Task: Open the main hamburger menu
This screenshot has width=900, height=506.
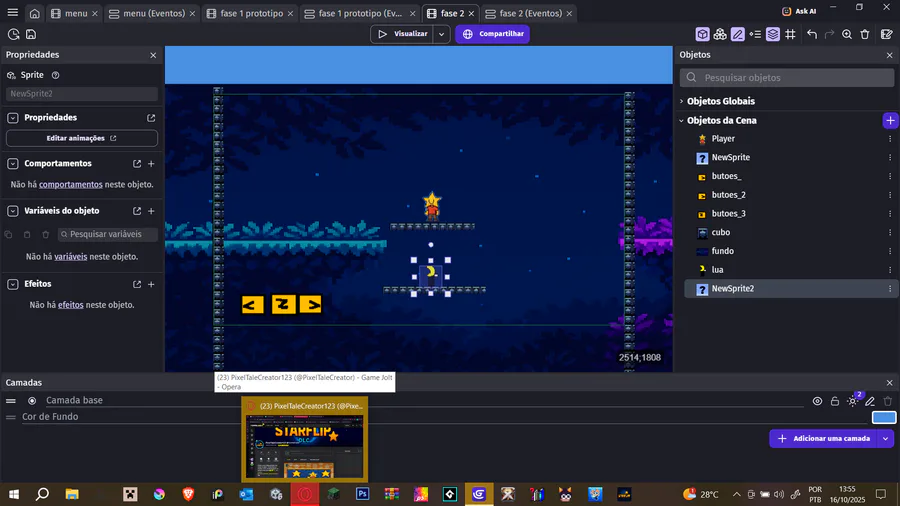Action: click(13, 13)
